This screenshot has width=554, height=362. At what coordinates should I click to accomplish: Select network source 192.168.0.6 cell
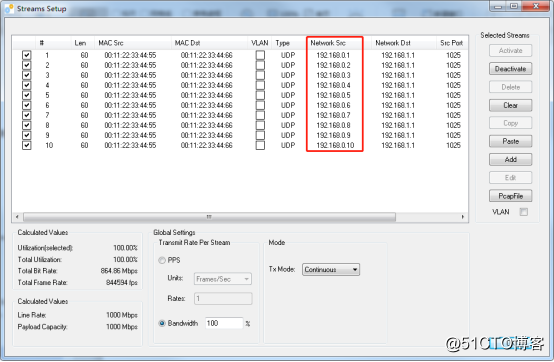(333, 105)
